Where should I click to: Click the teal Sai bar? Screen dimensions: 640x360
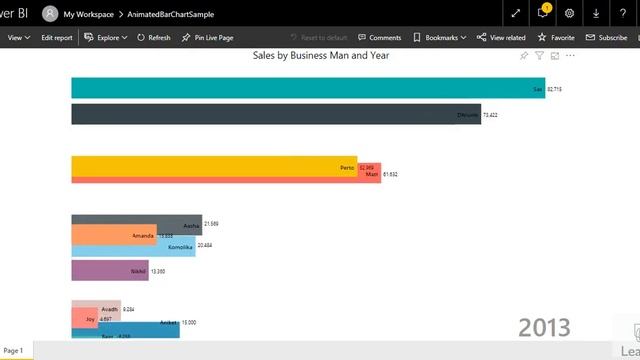[x=308, y=88]
